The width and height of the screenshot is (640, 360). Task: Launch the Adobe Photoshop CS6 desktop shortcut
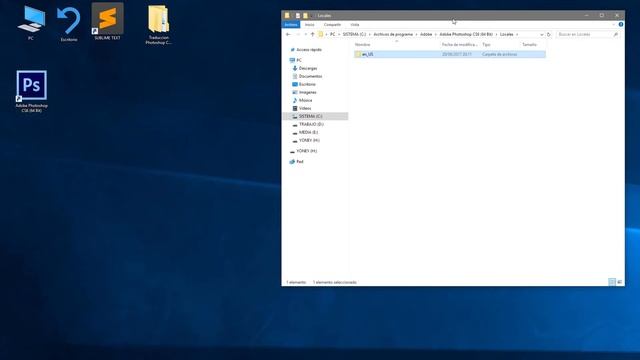pyautogui.click(x=31, y=91)
